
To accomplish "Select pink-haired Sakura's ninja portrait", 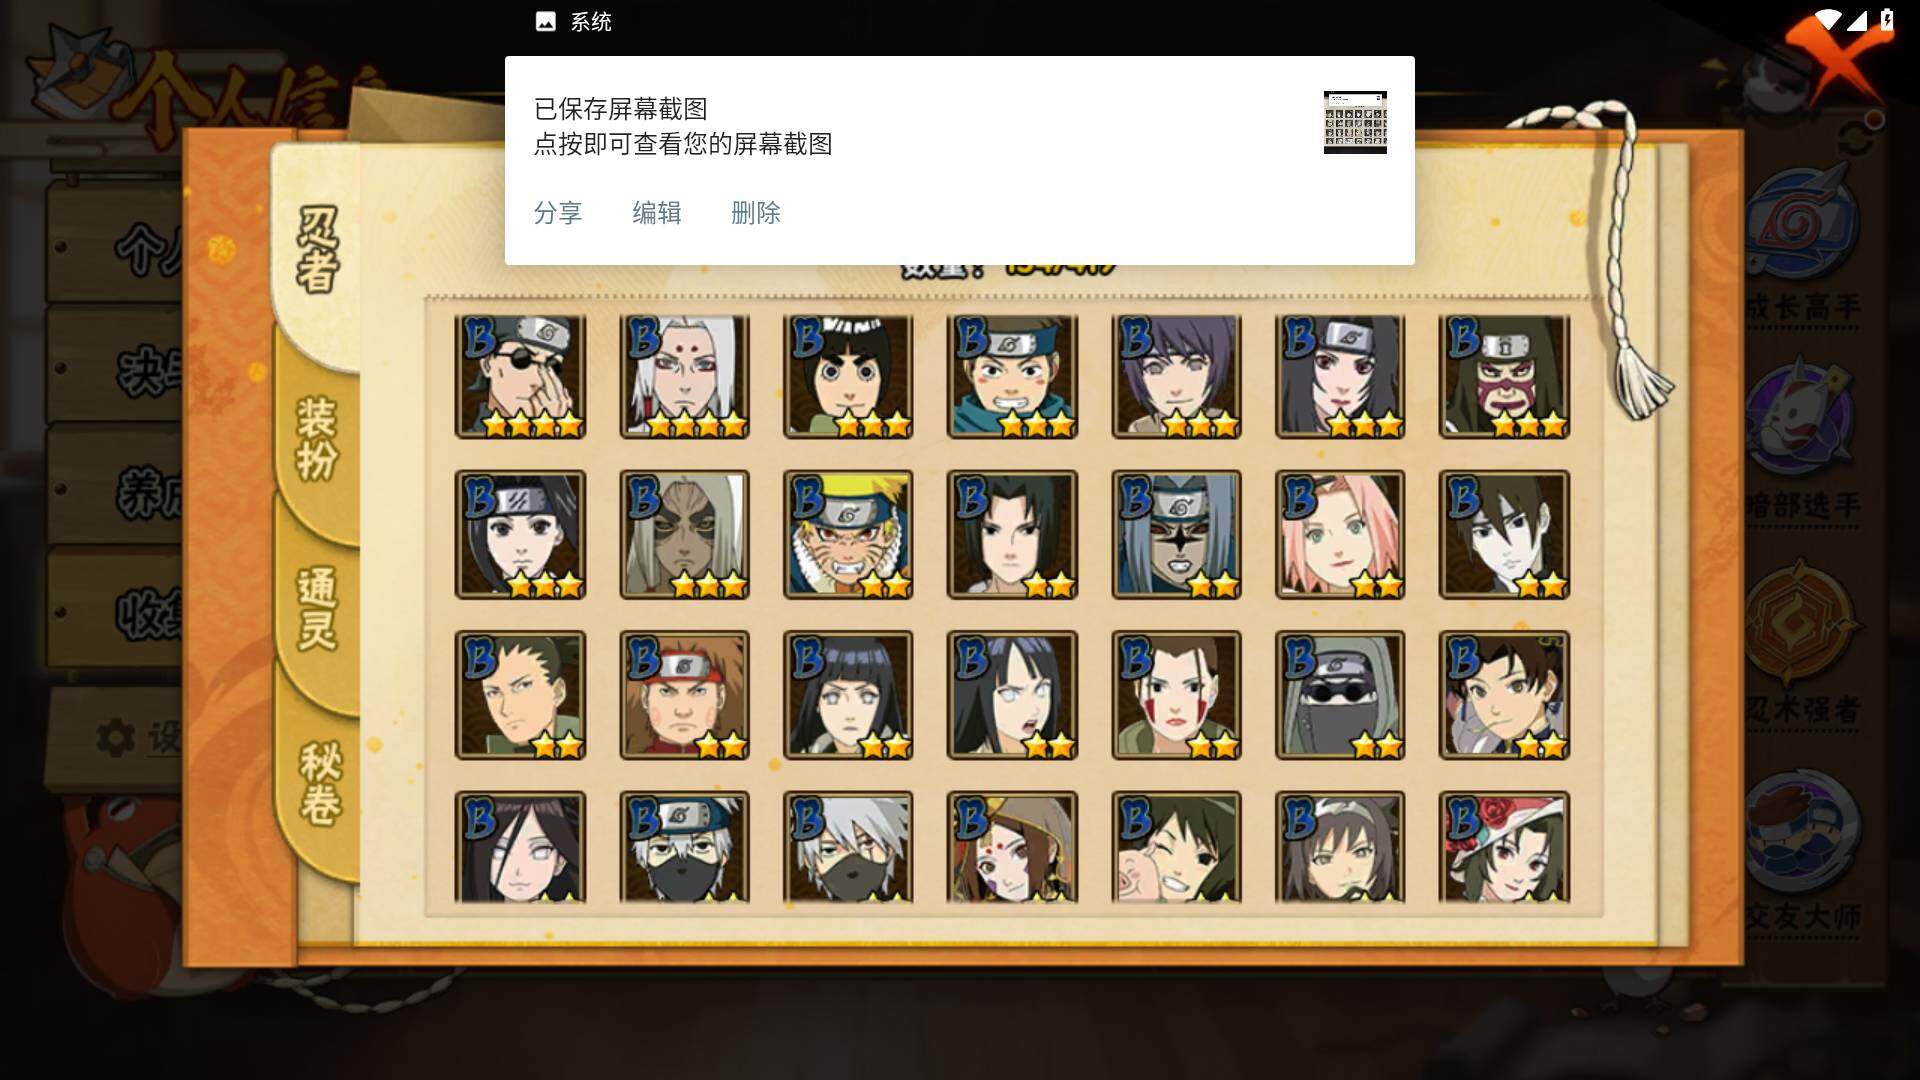I will point(1340,535).
